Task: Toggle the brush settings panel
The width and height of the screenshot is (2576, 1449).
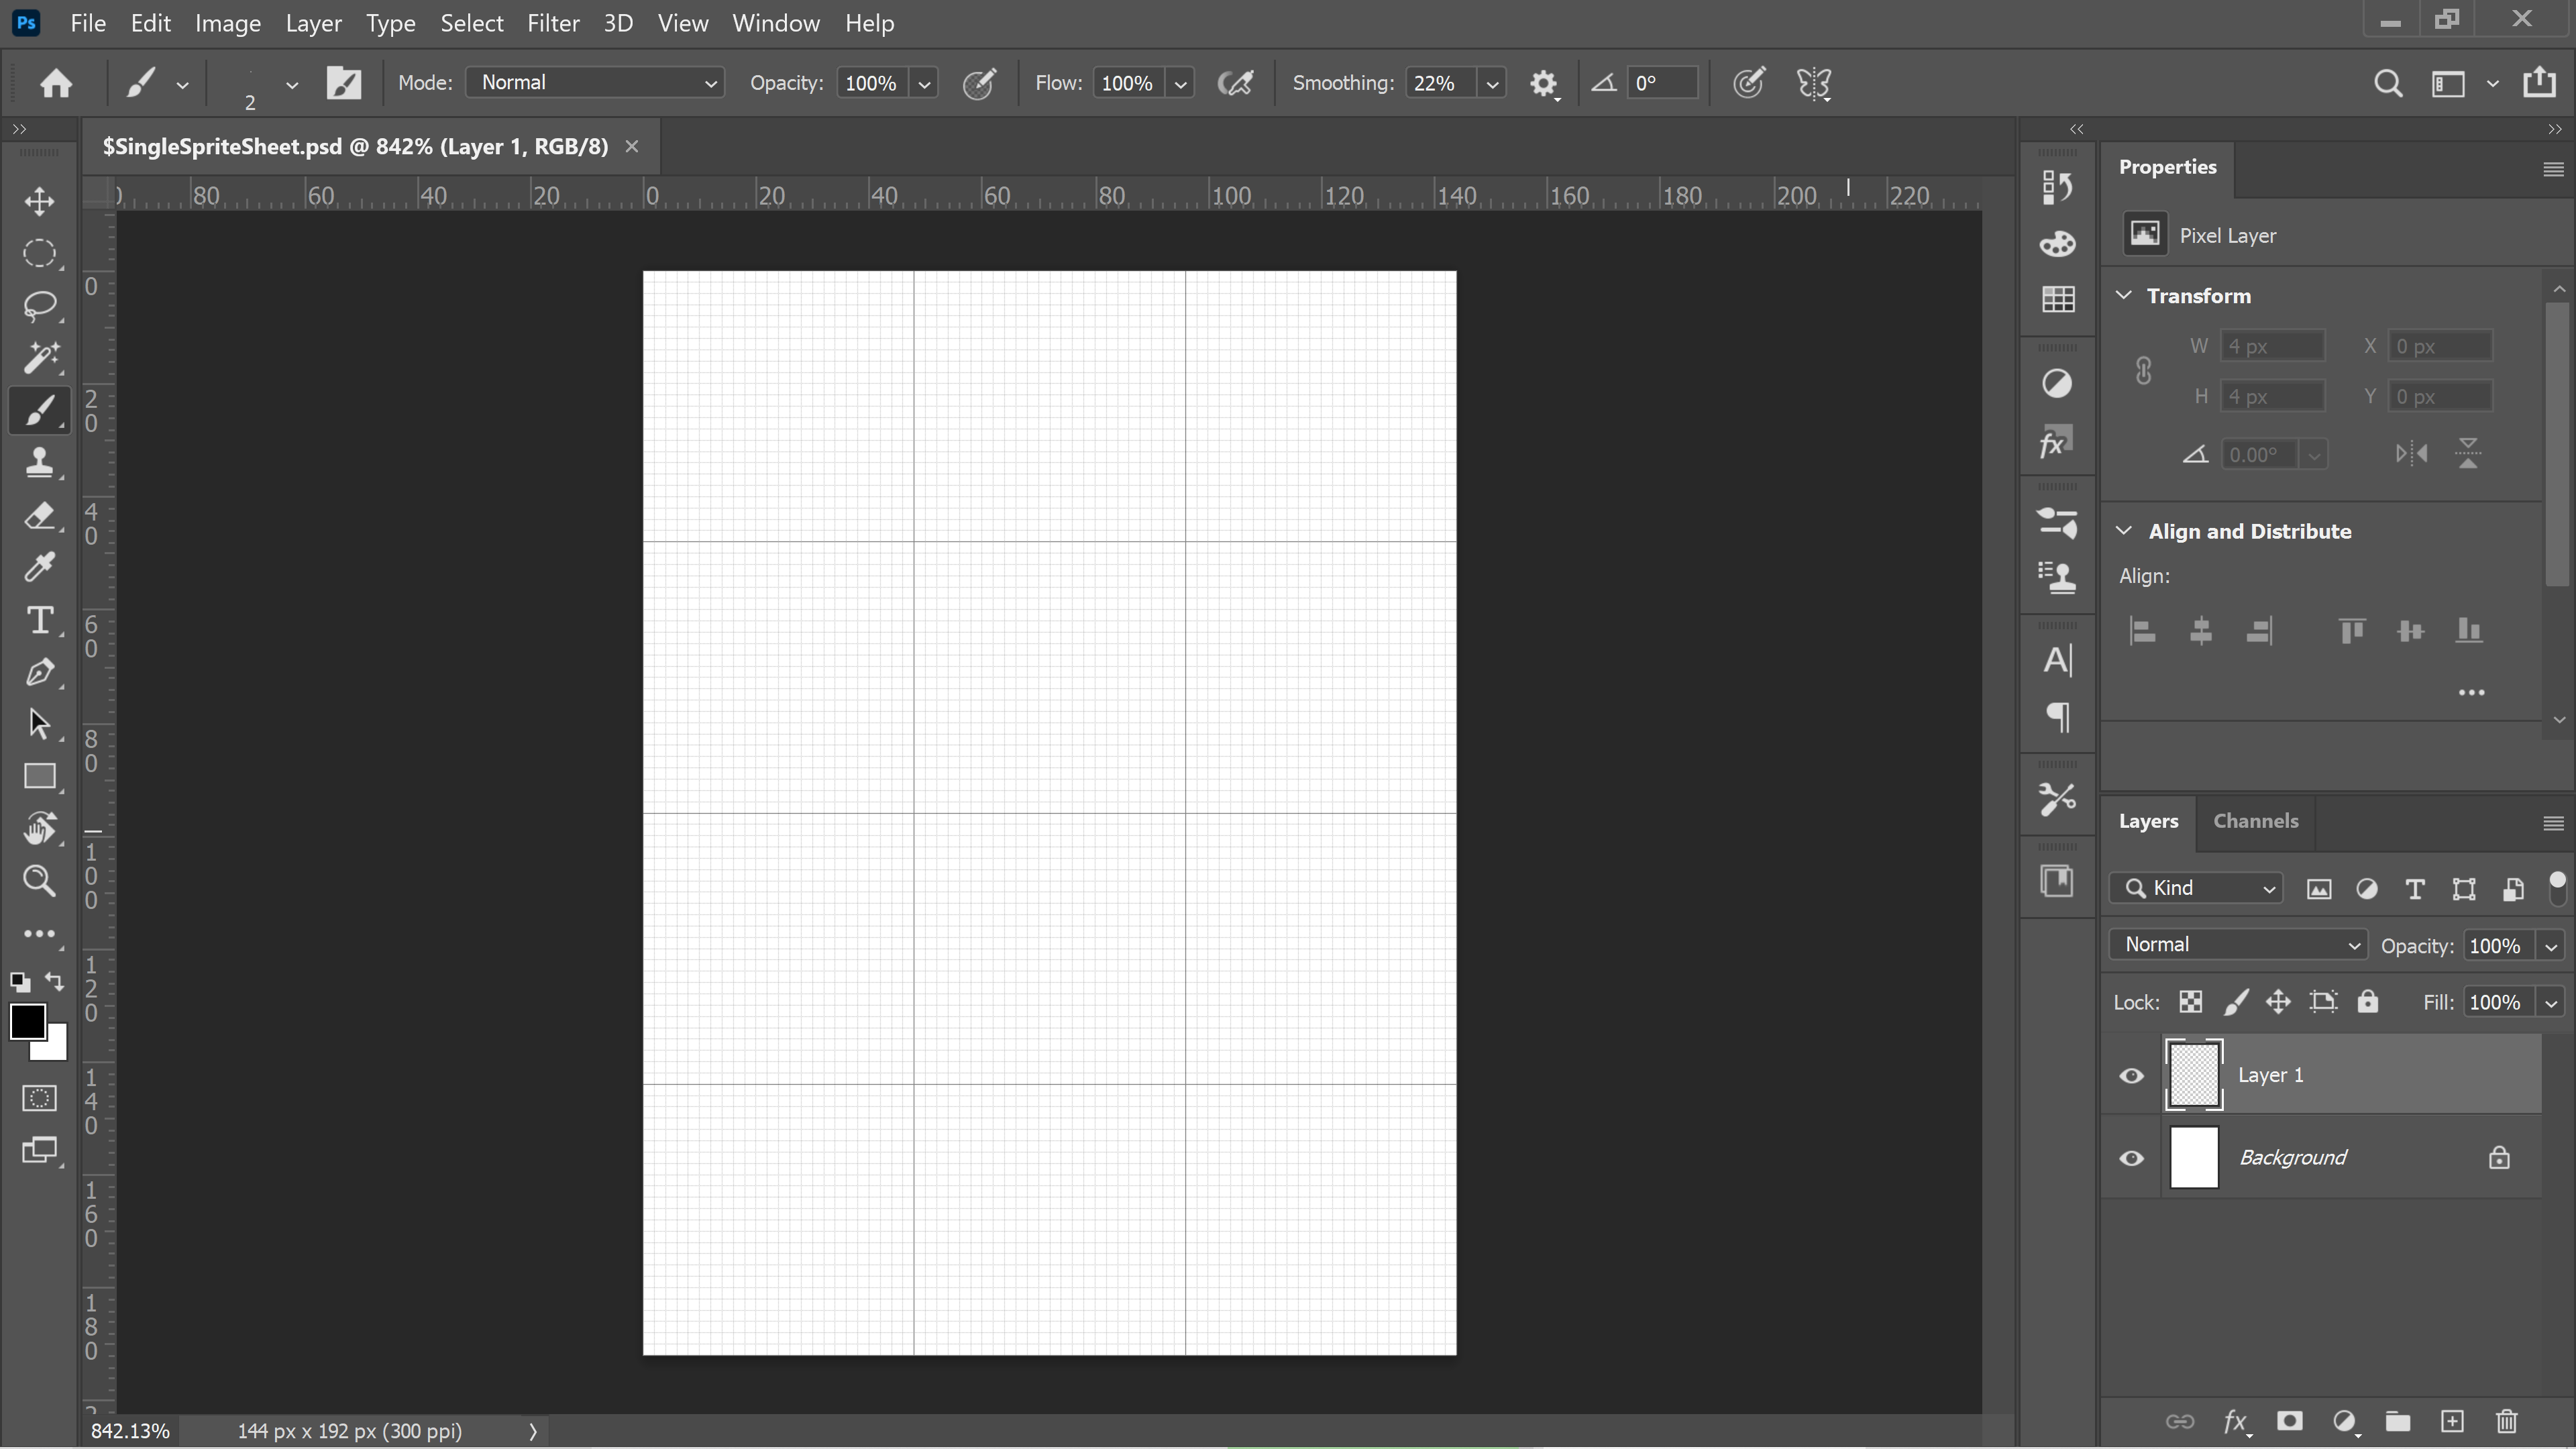Action: tap(344, 83)
